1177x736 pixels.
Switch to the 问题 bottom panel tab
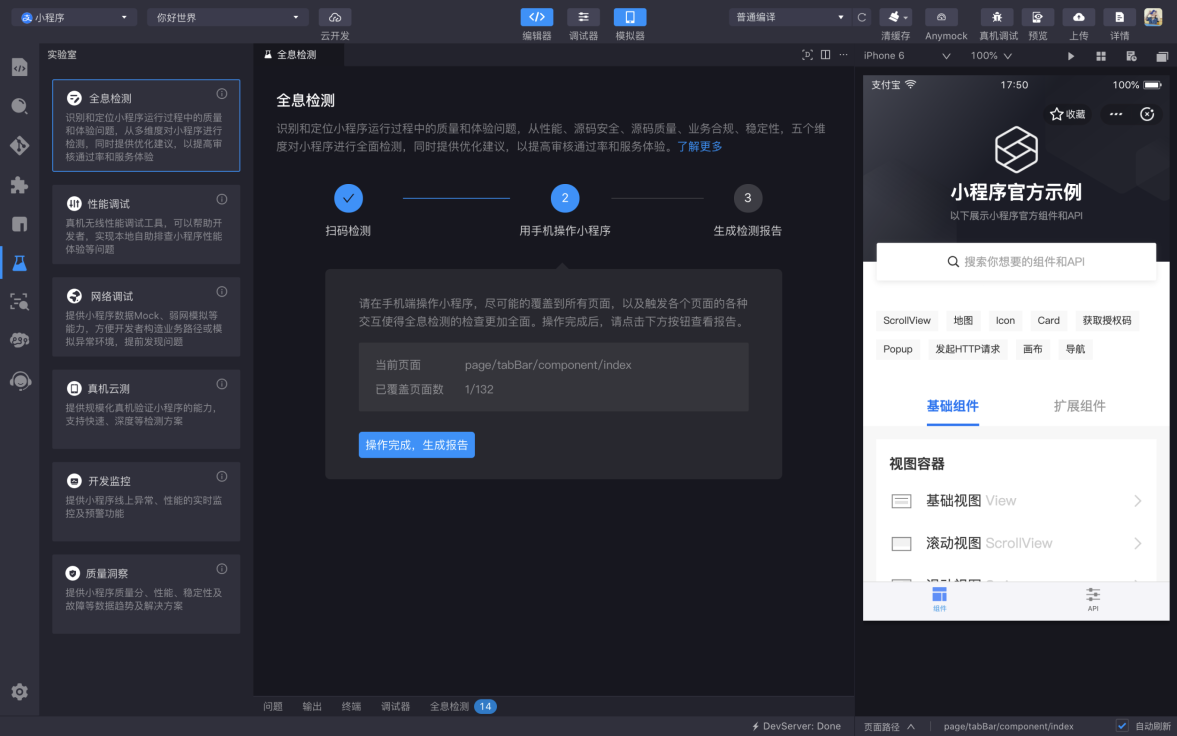click(x=273, y=706)
